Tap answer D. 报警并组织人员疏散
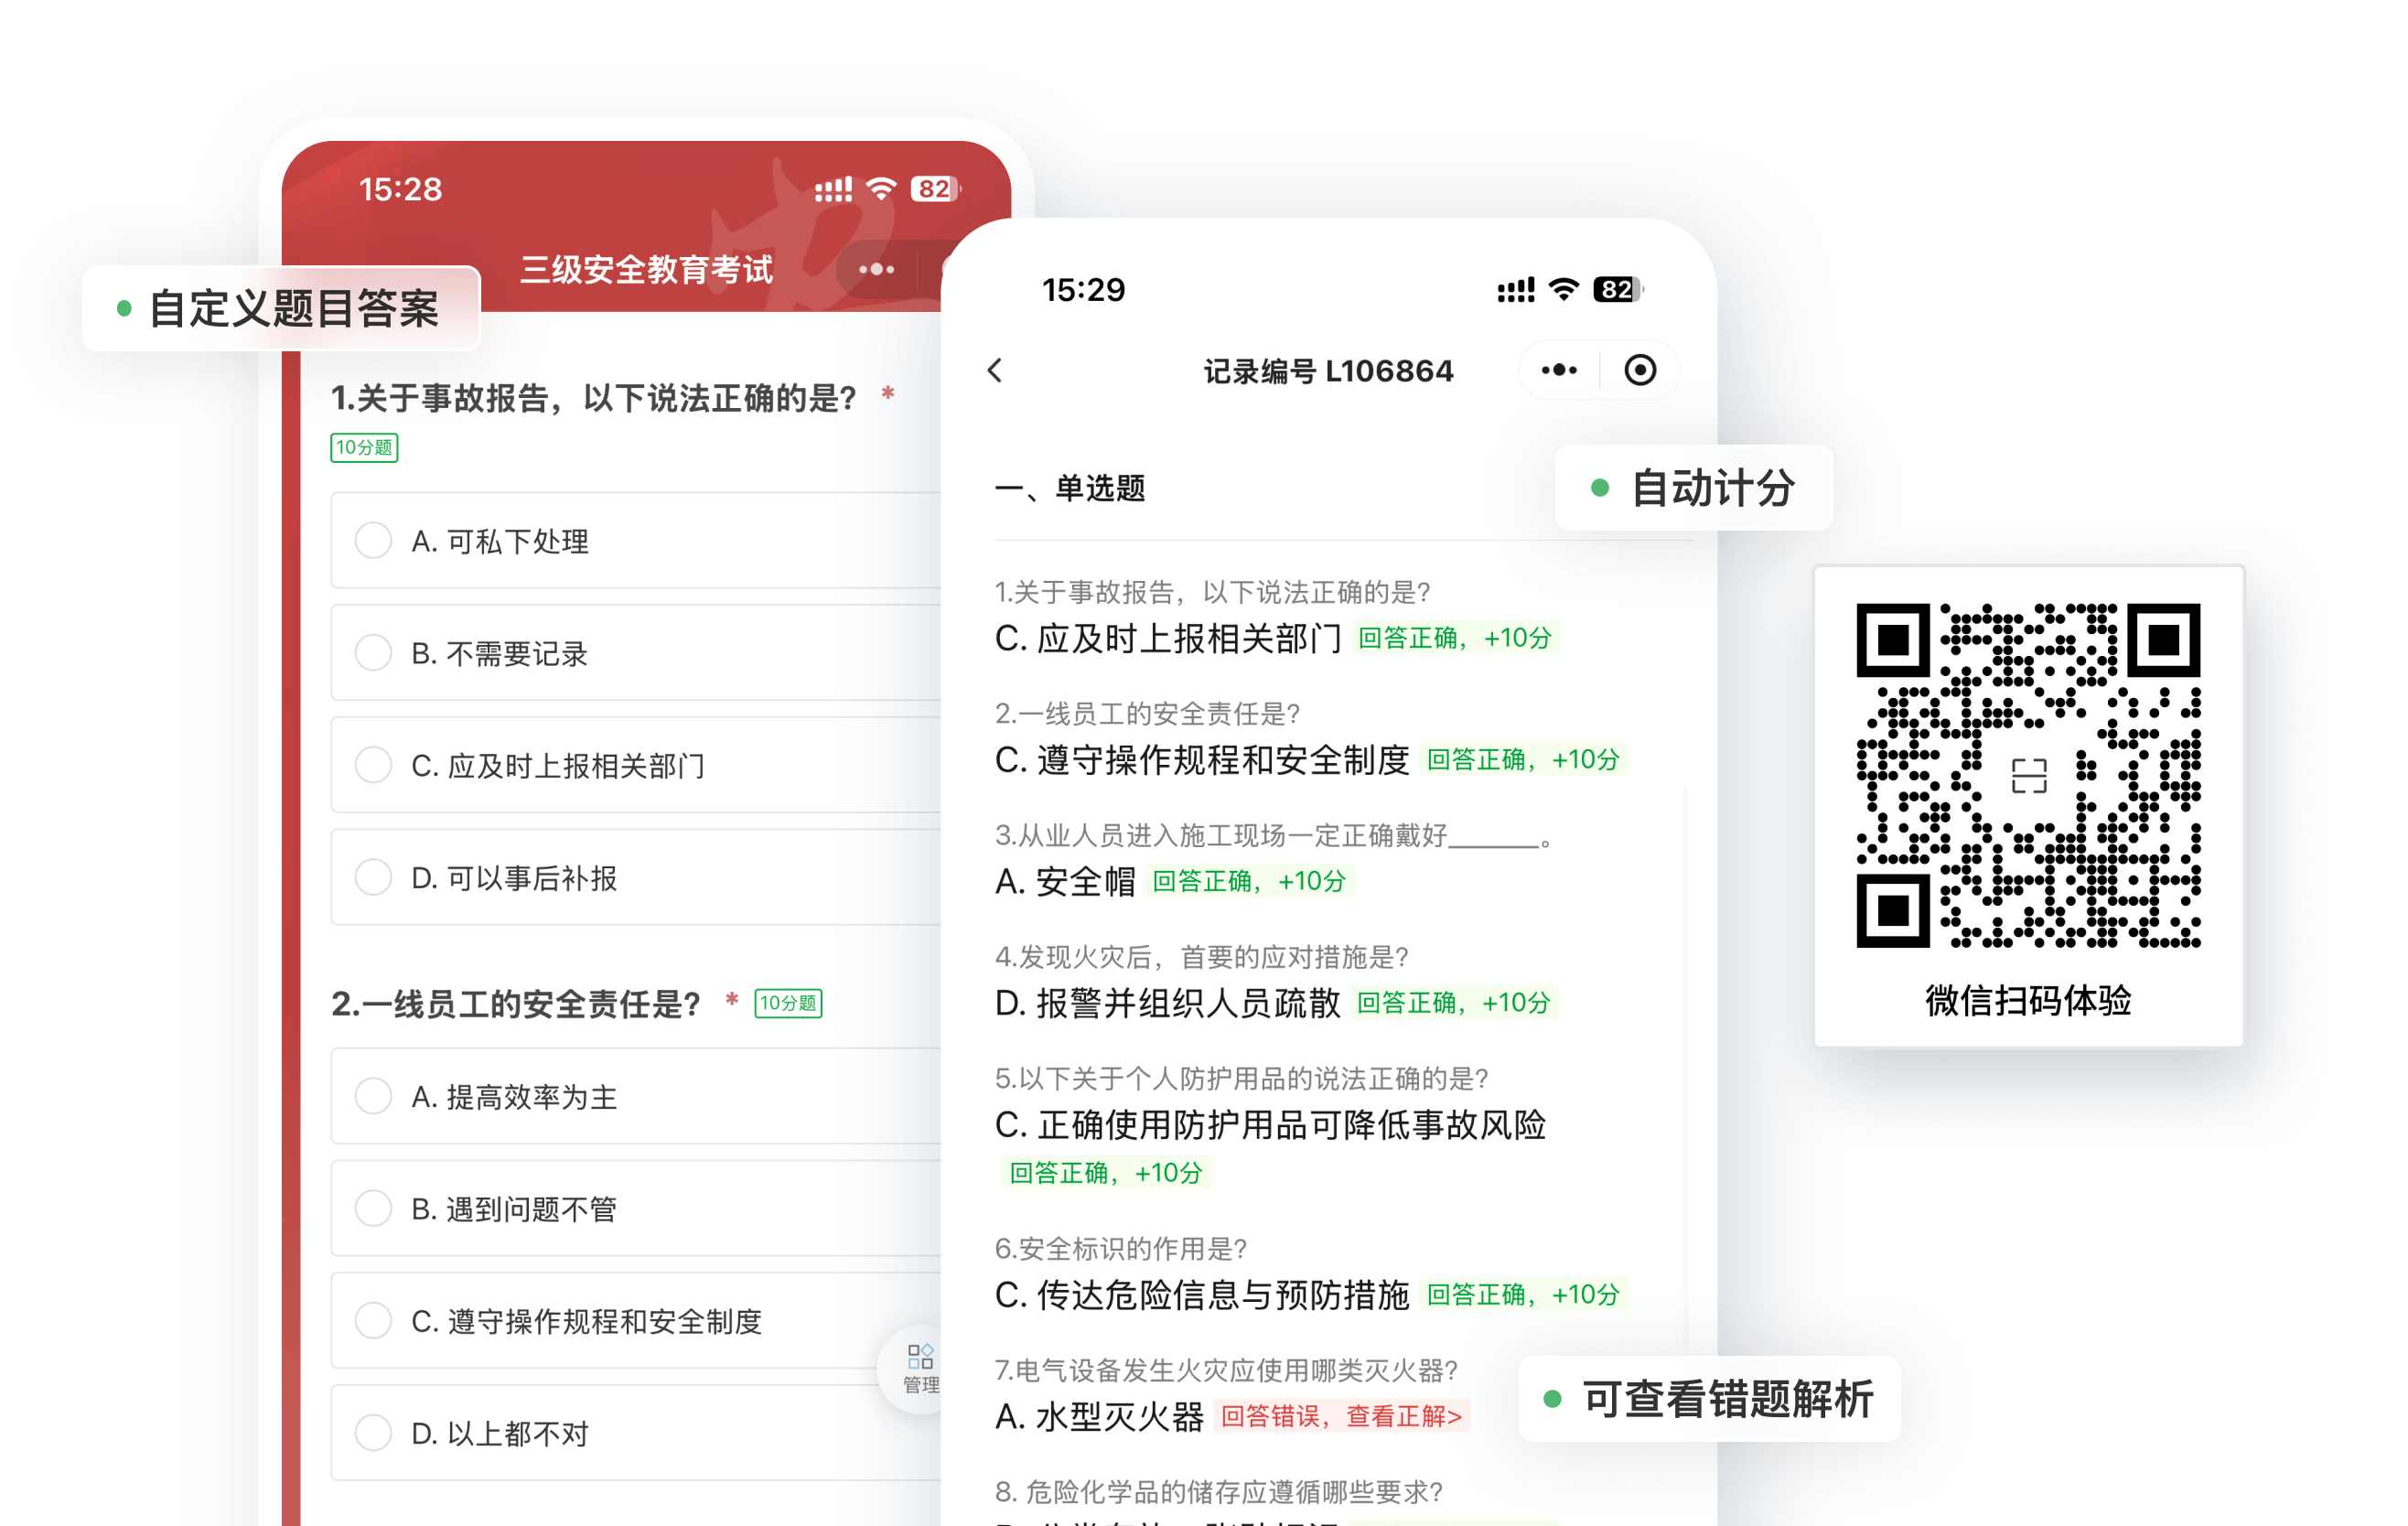 pyautogui.click(x=1168, y=1003)
